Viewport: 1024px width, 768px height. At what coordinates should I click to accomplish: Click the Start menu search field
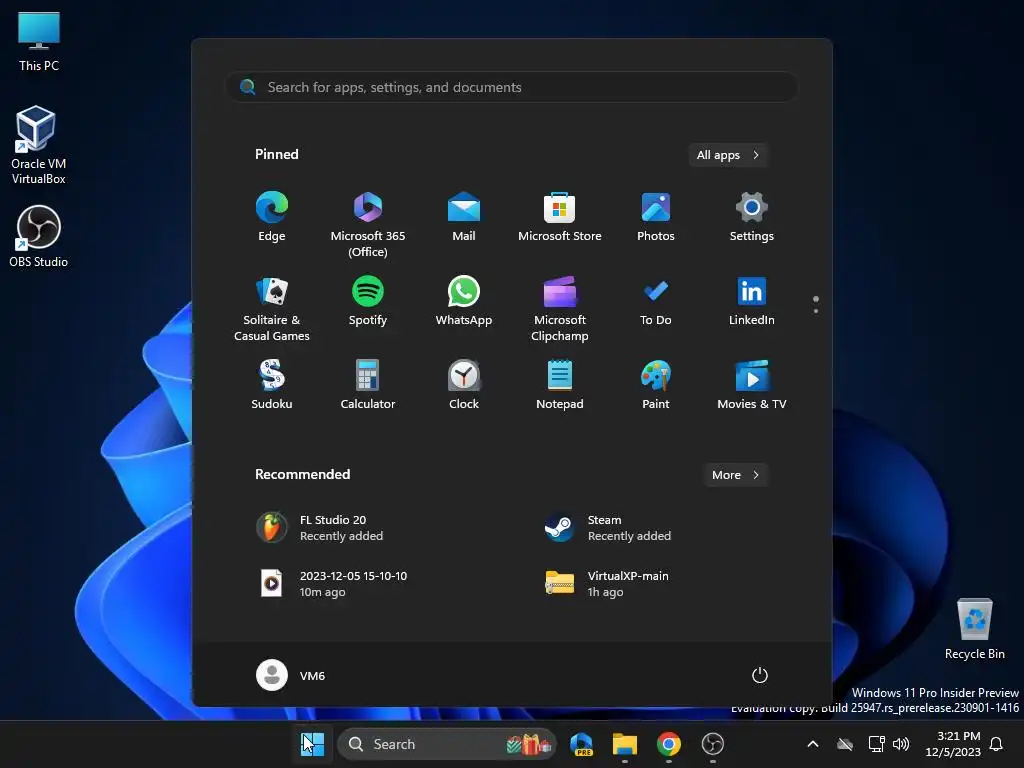click(x=512, y=87)
